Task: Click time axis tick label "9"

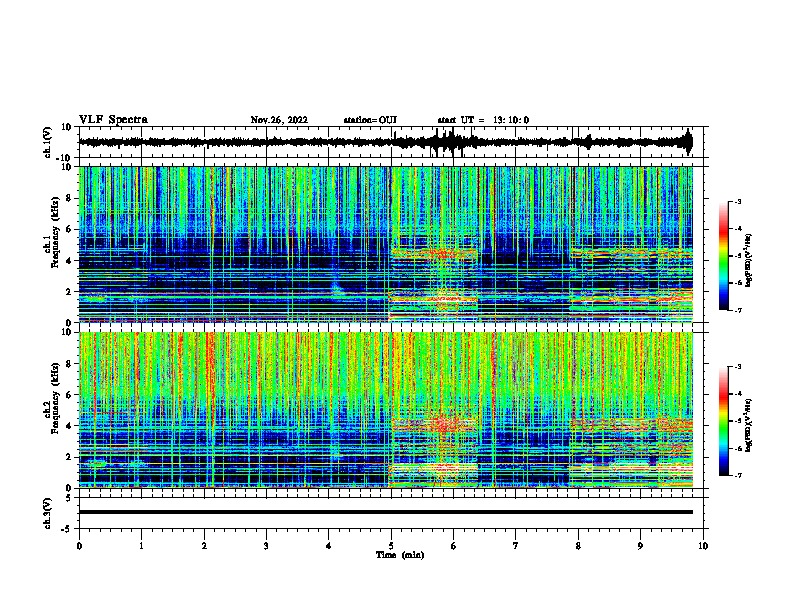Action: 640,546
